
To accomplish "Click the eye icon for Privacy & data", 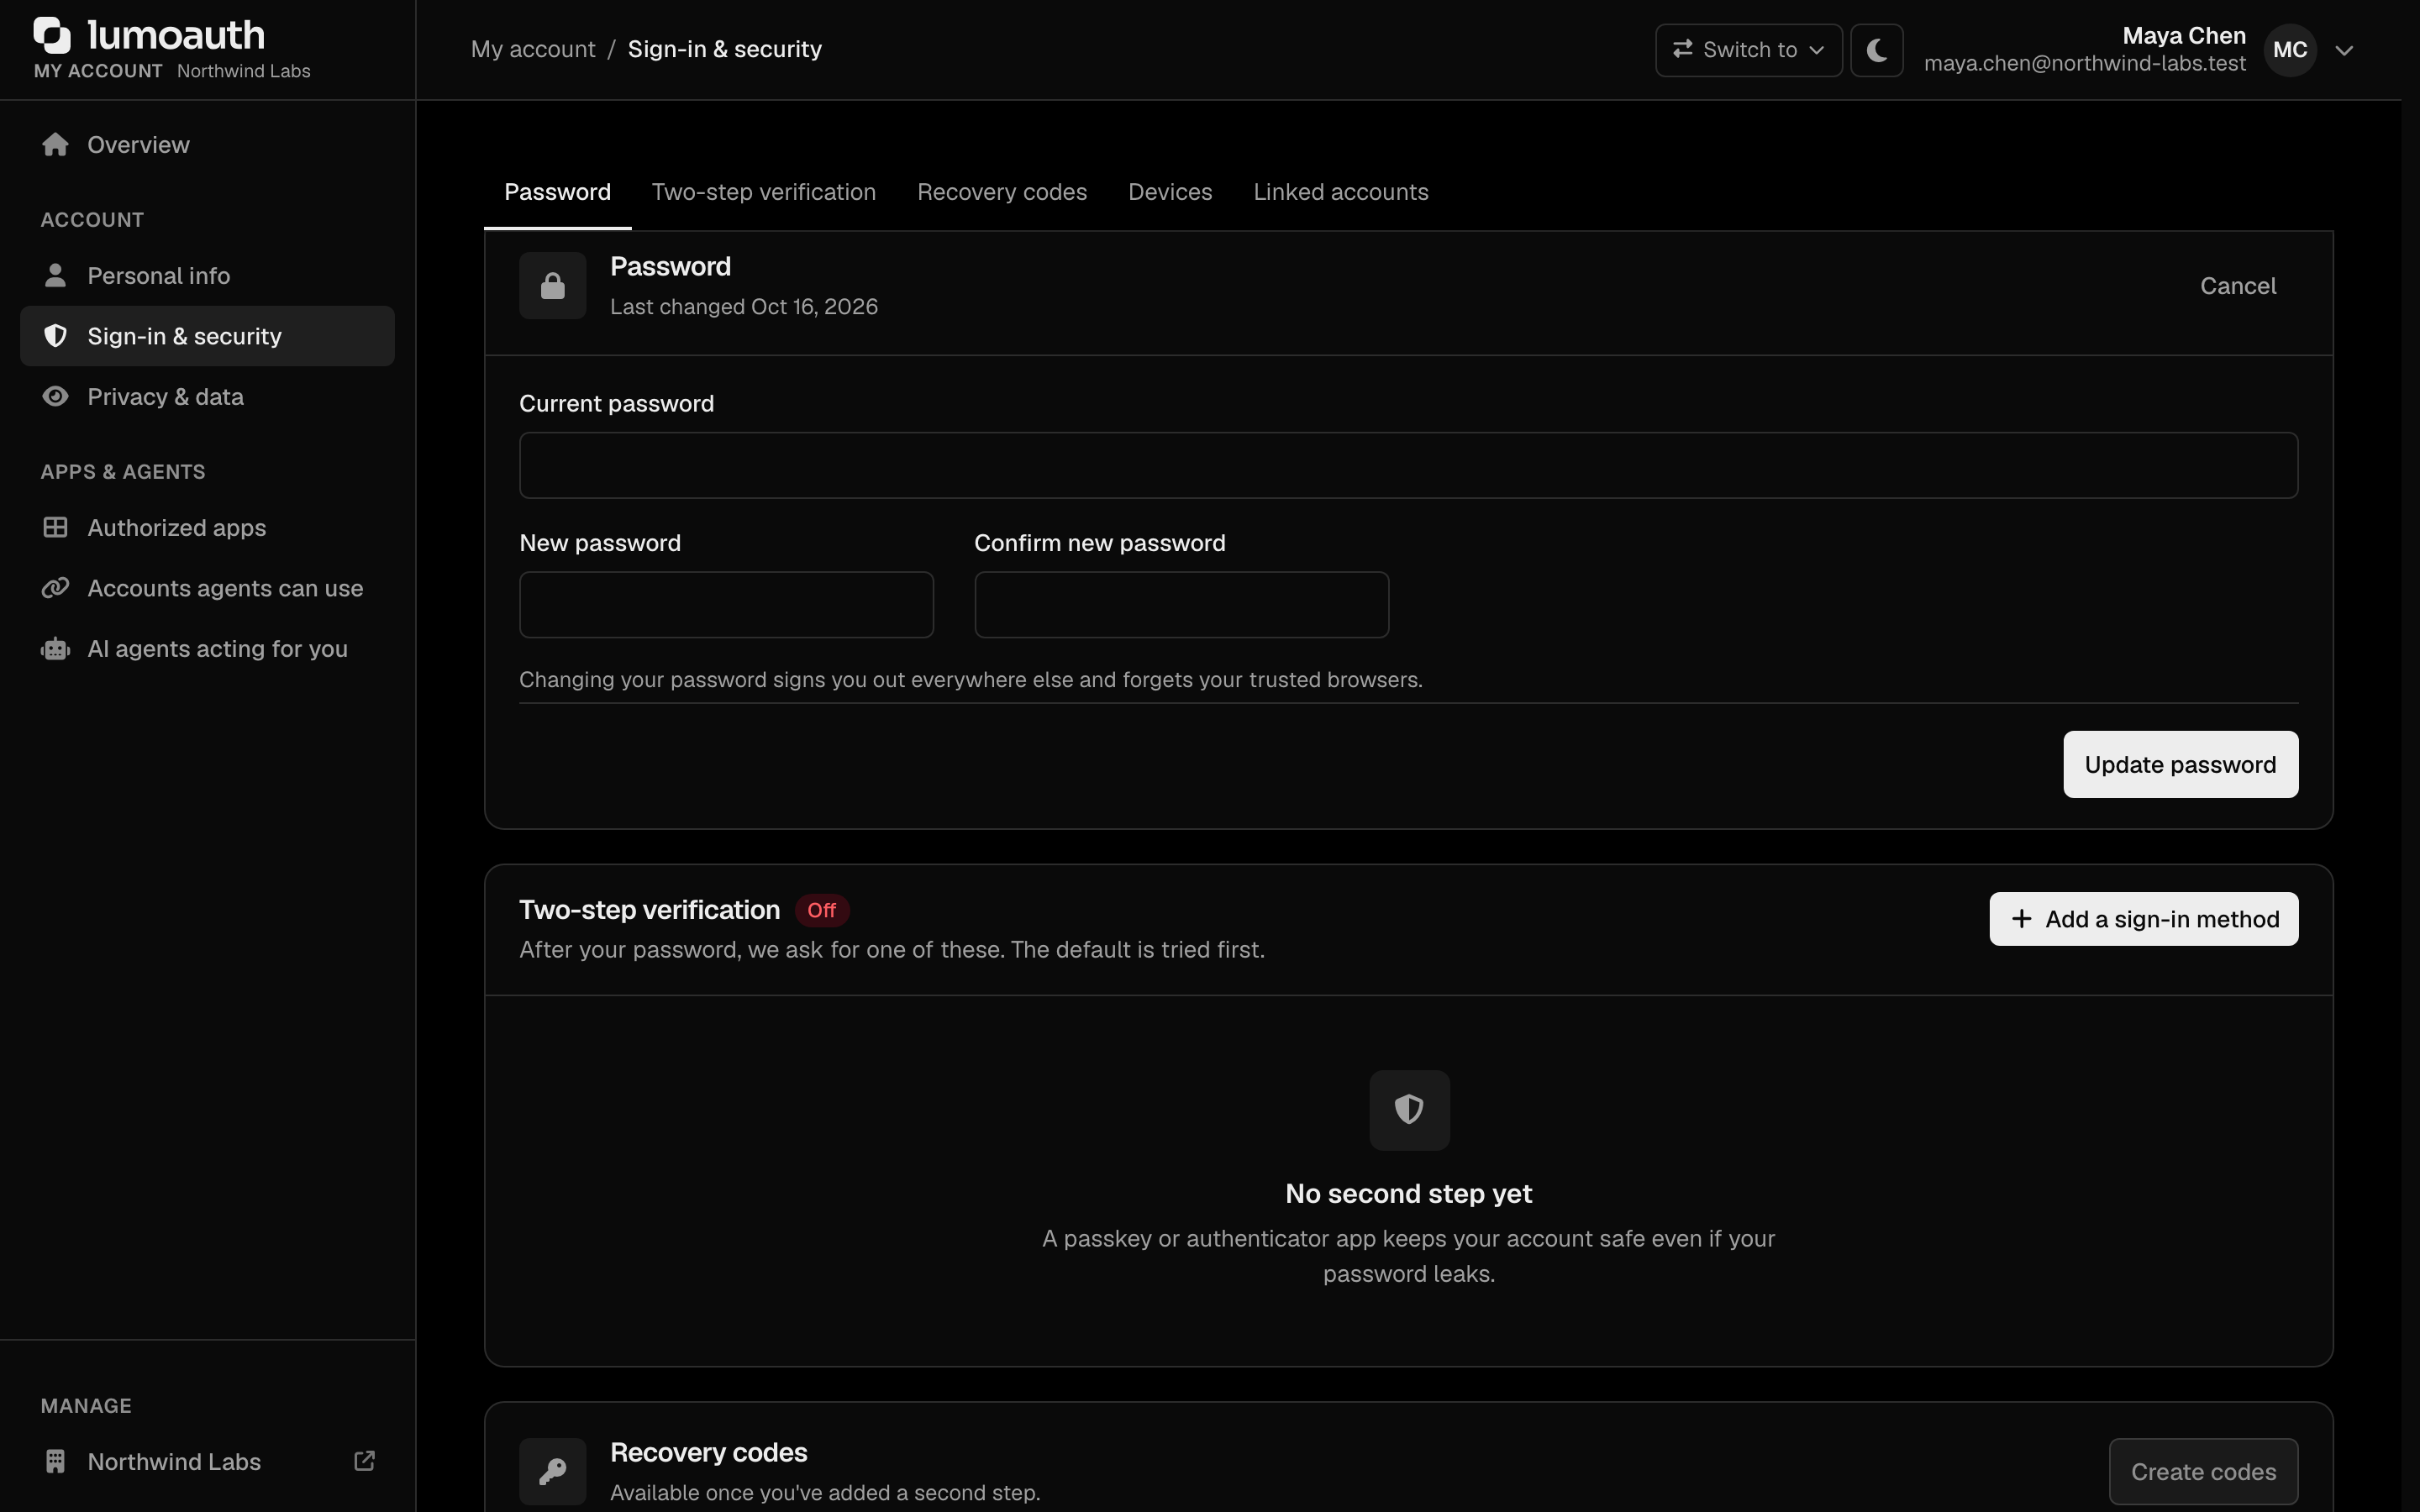I will click(x=55, y=397).
